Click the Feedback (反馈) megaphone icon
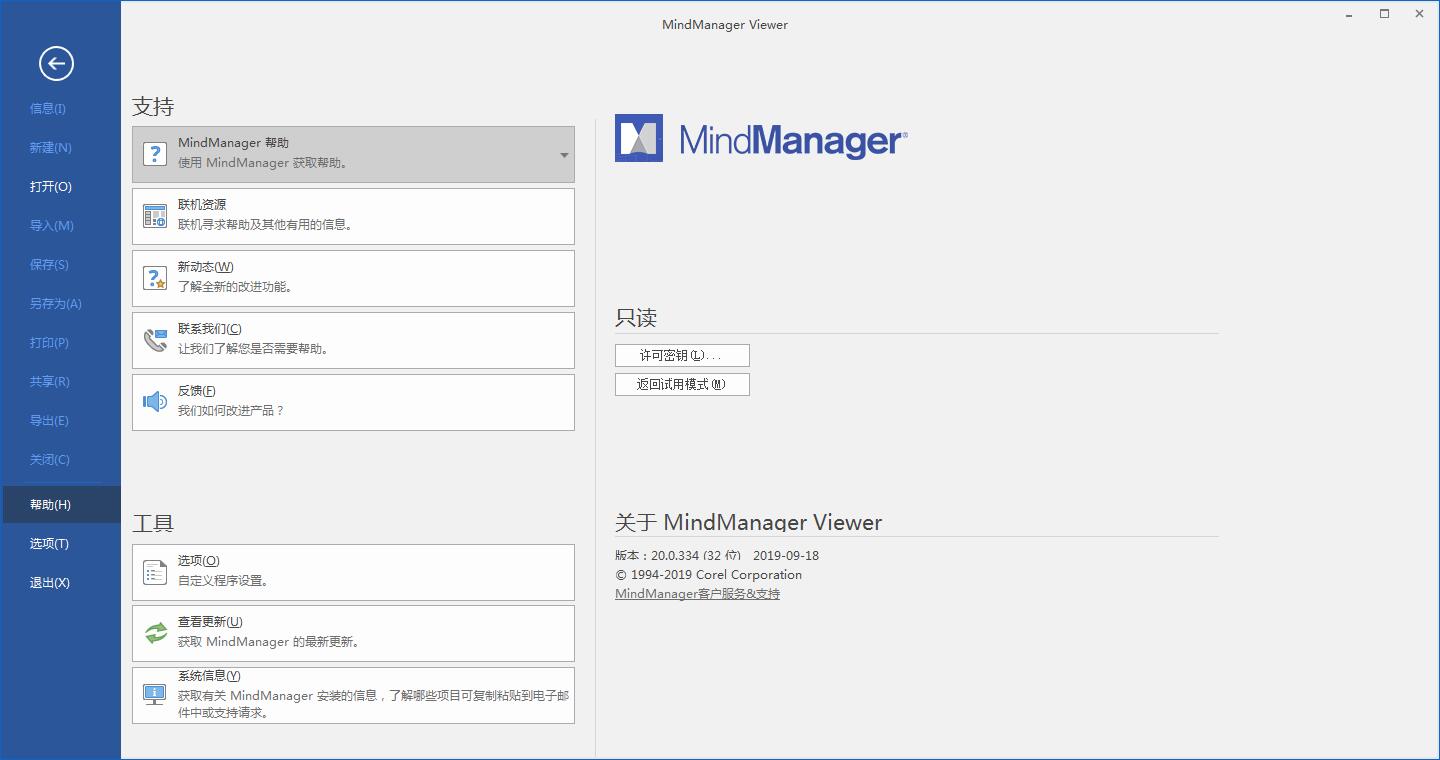 click(154, 402)
